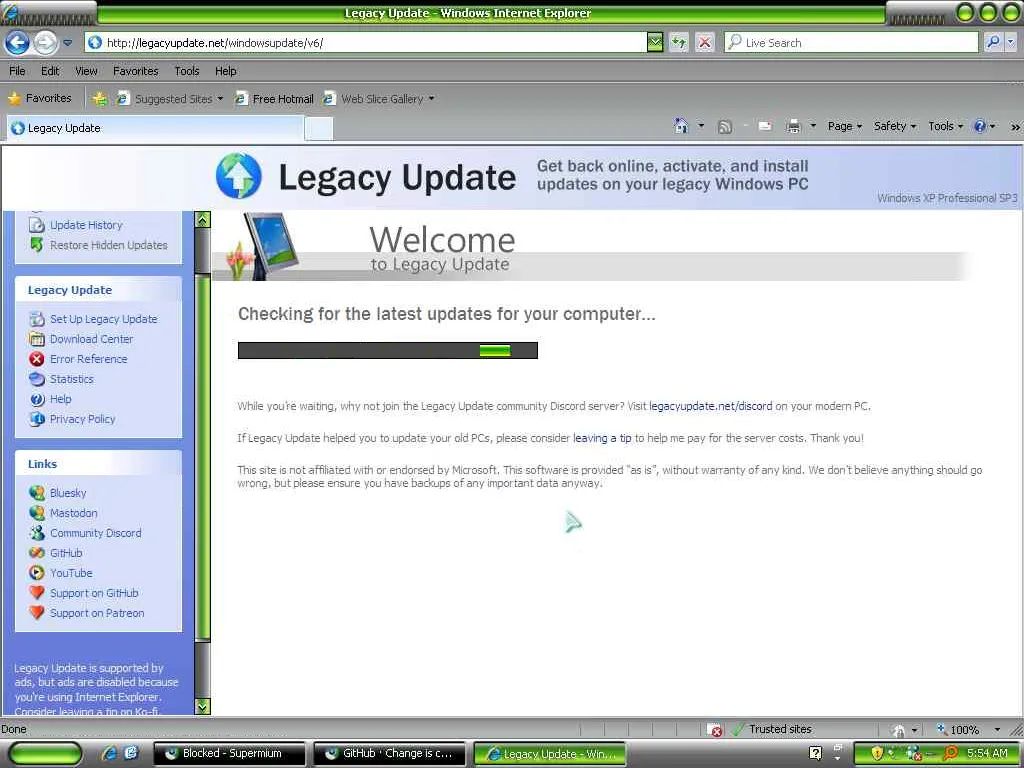Open the View menu
The height and width of the screenshot is (768, 1024).
(86, 71)
